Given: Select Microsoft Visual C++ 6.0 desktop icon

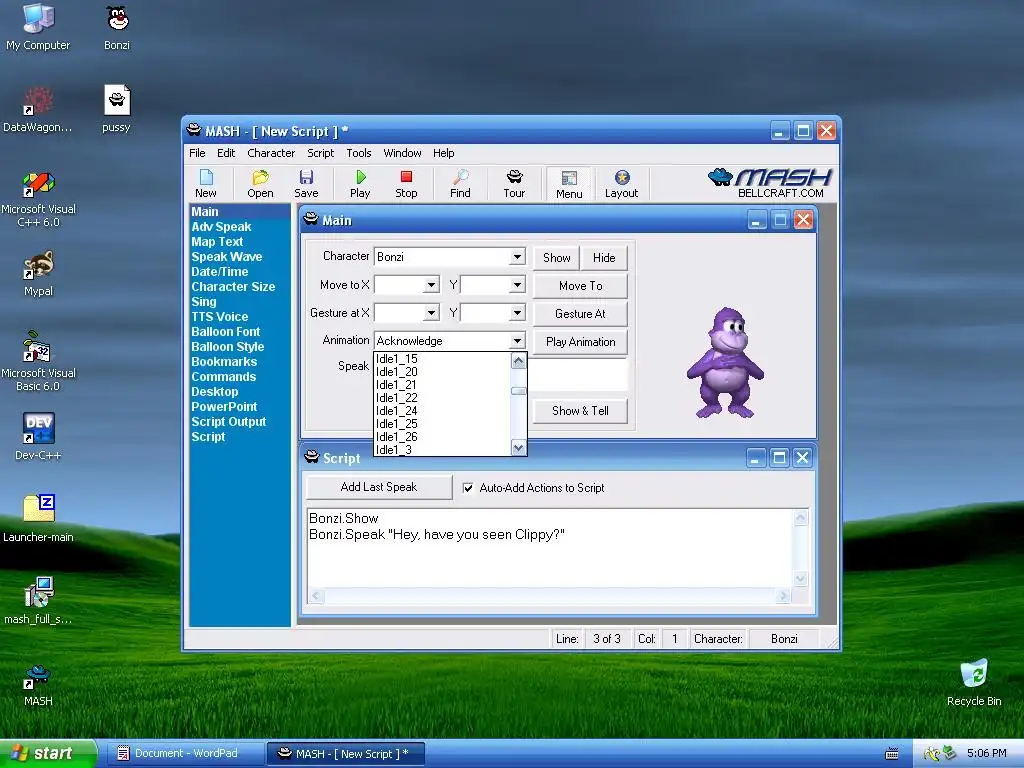Looking at the screenshot, I should (x=38, y=199).
